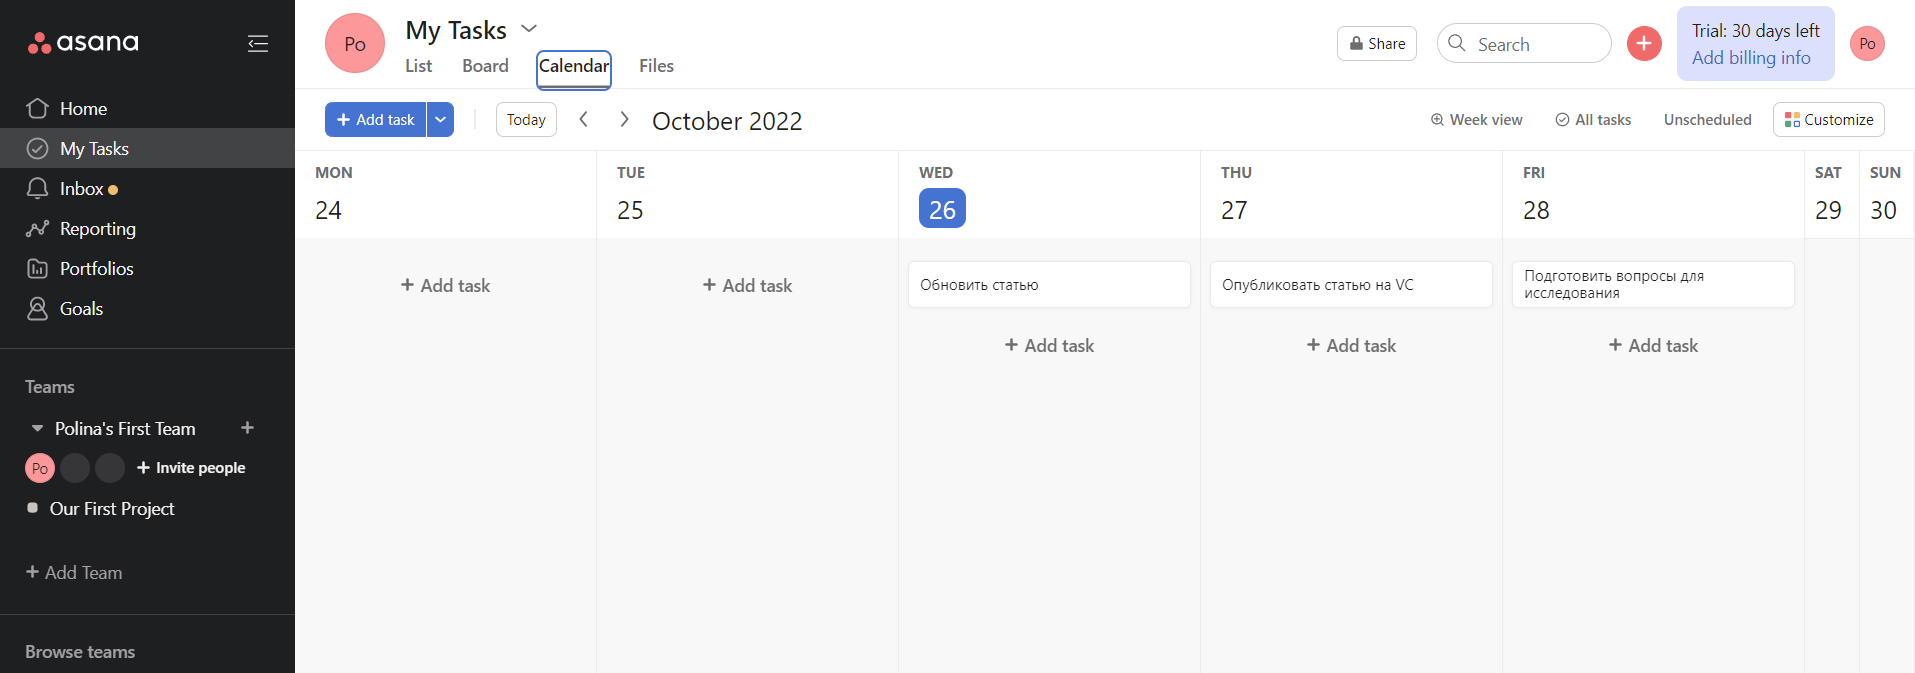
Task: Switch to Week view
Action: (1476, 120)
